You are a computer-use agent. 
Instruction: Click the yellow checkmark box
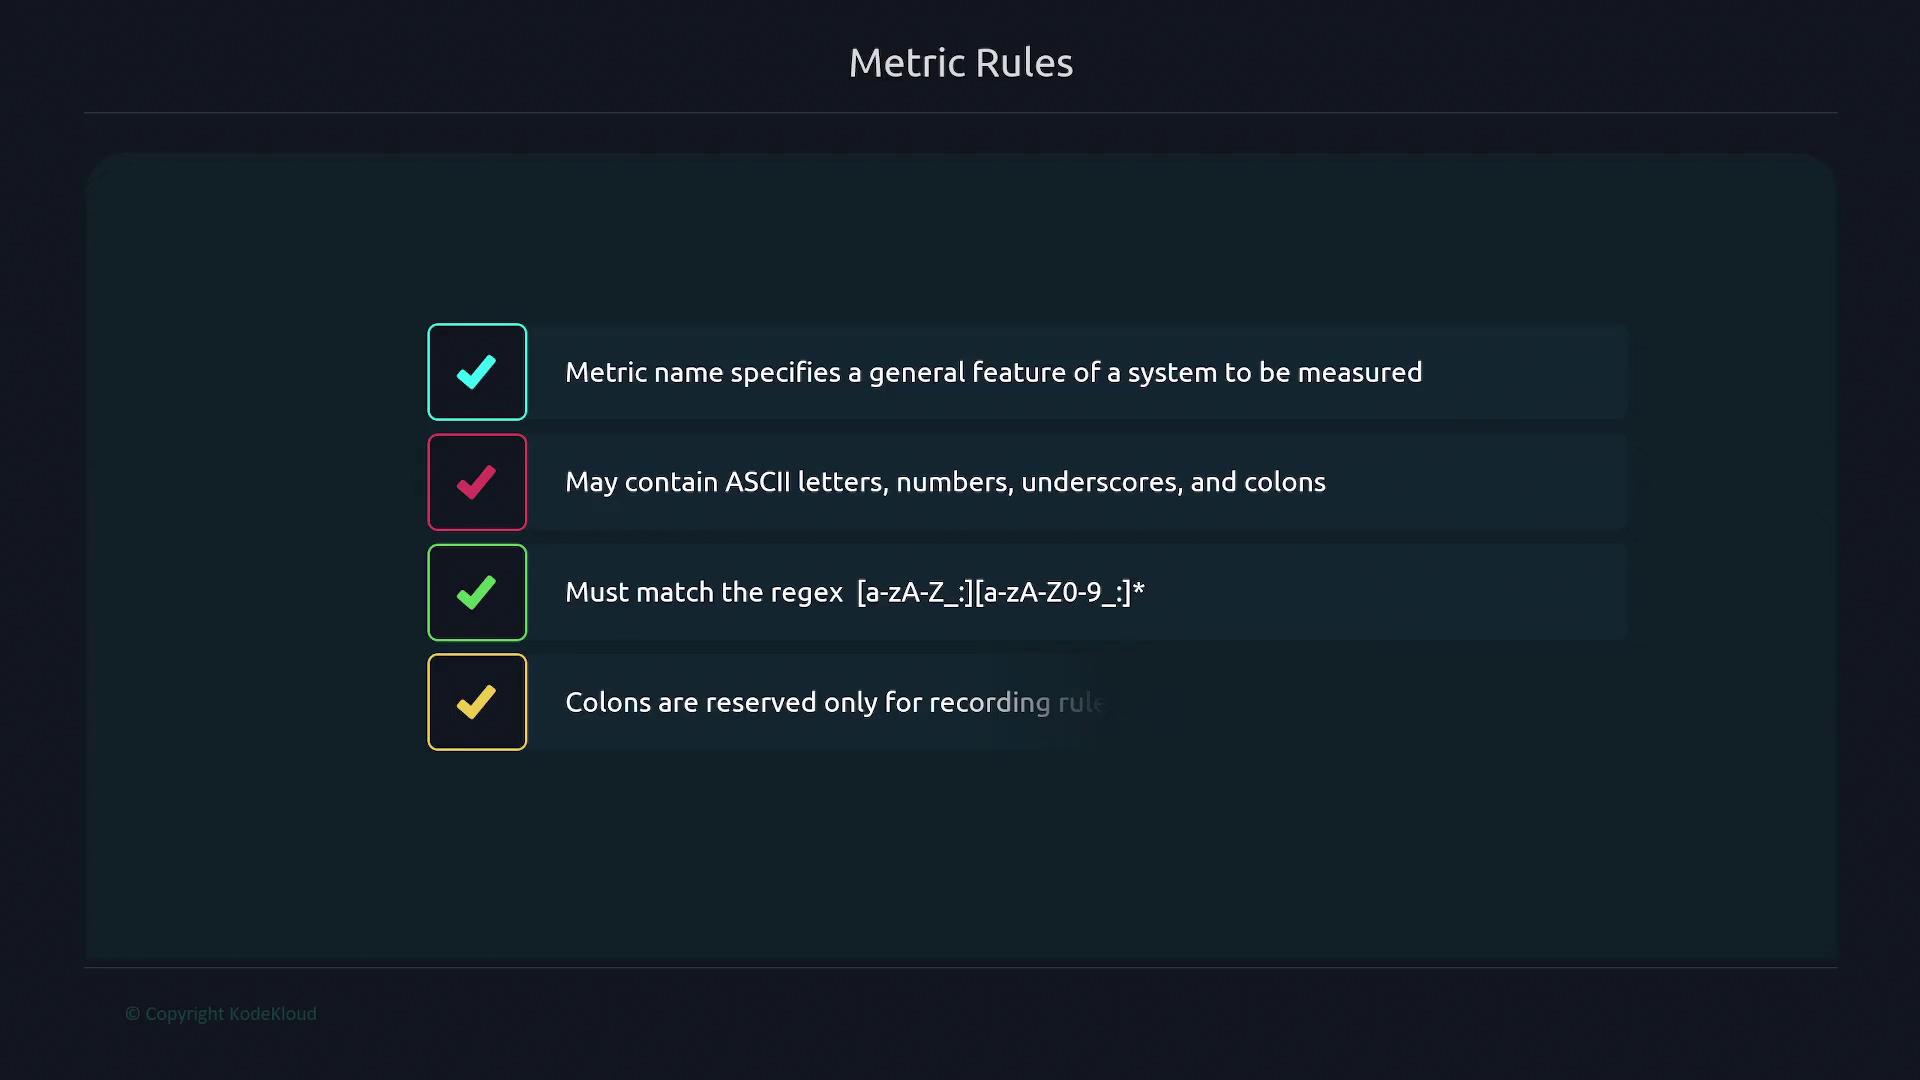pos(477,702)
